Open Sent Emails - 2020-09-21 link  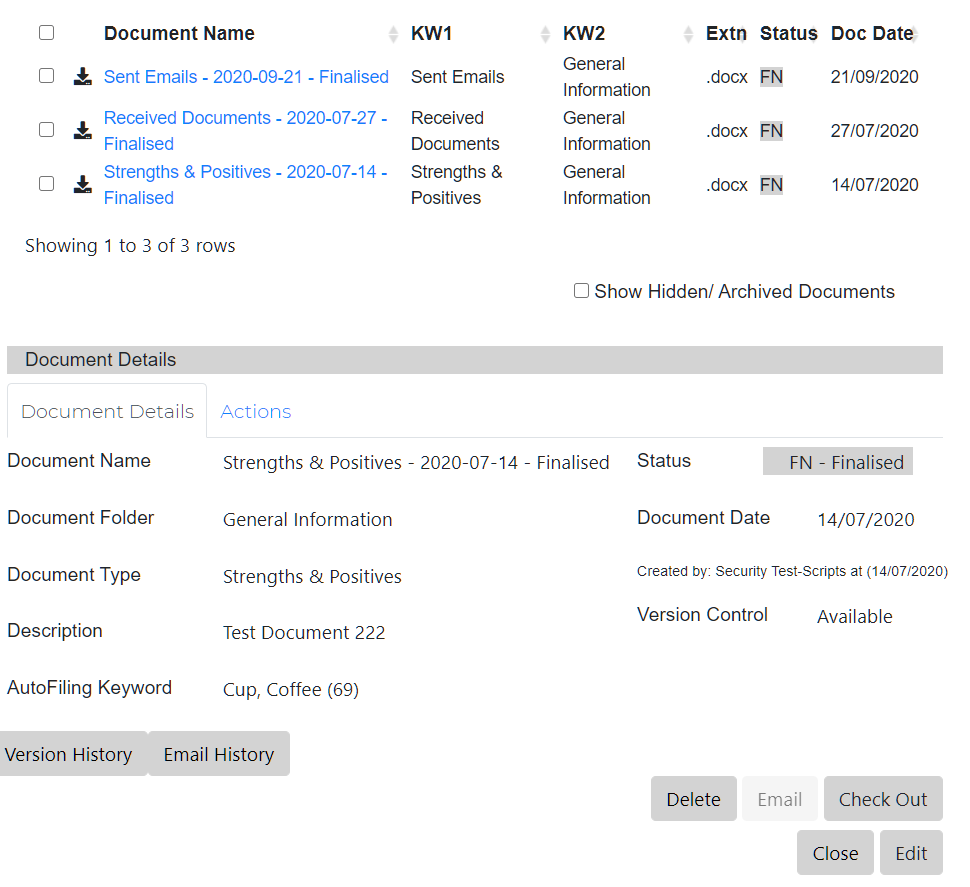246,77
